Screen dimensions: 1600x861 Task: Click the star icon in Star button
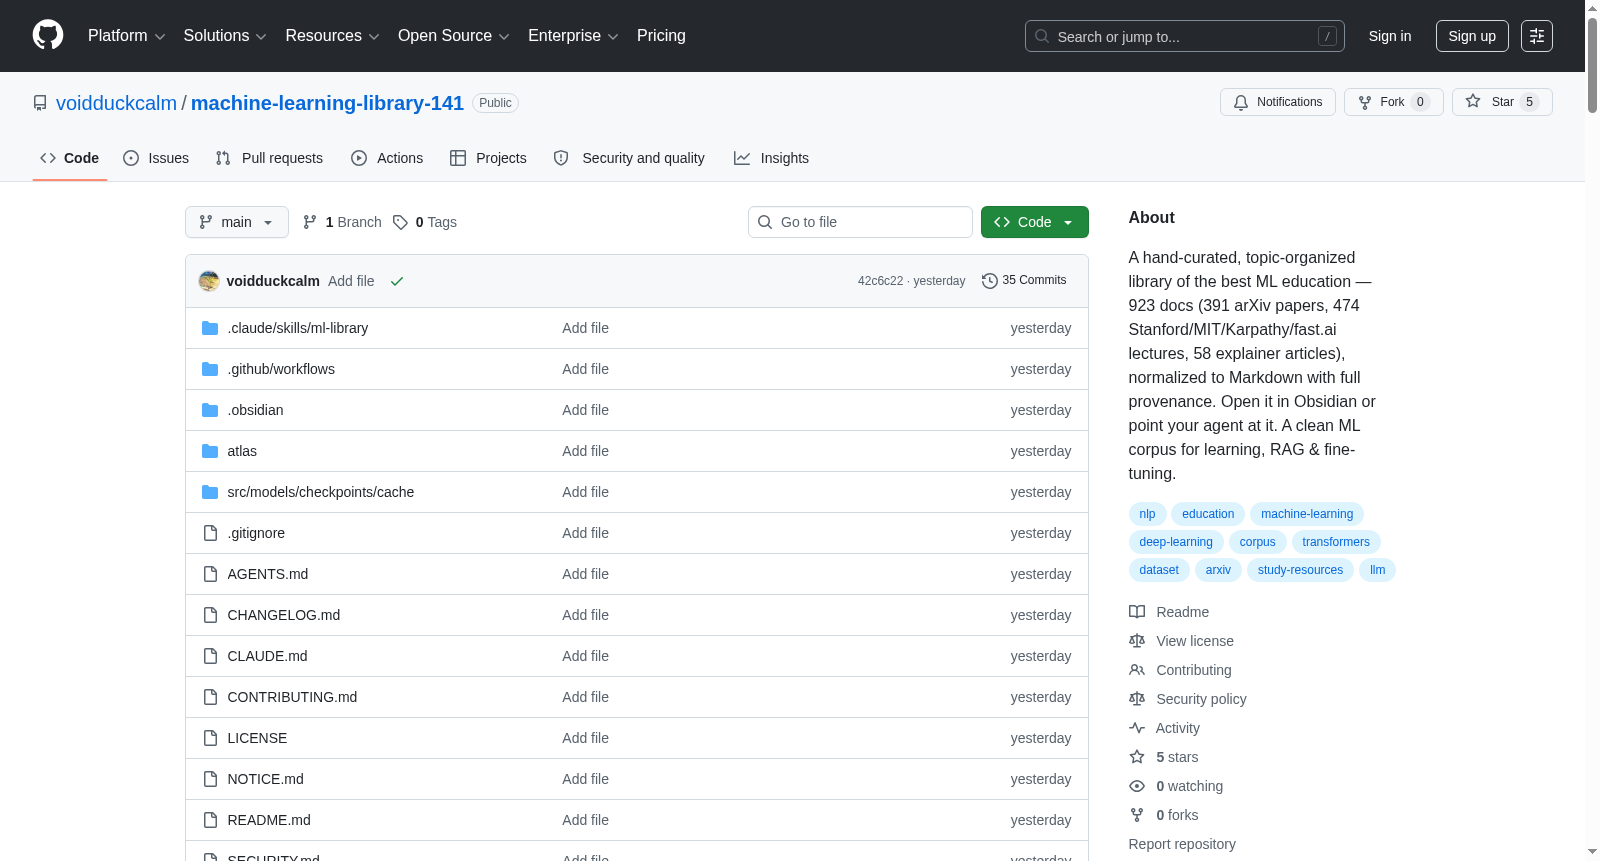[1473, 101]
